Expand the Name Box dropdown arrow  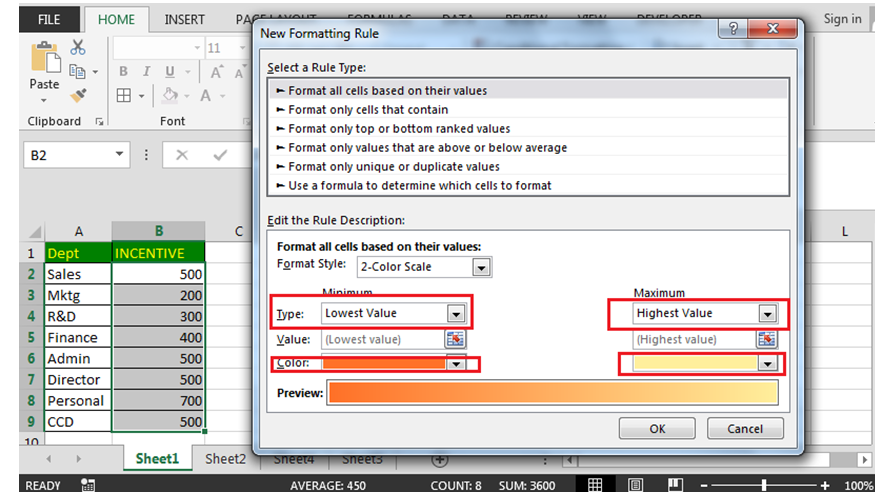[x=120, y=155]
